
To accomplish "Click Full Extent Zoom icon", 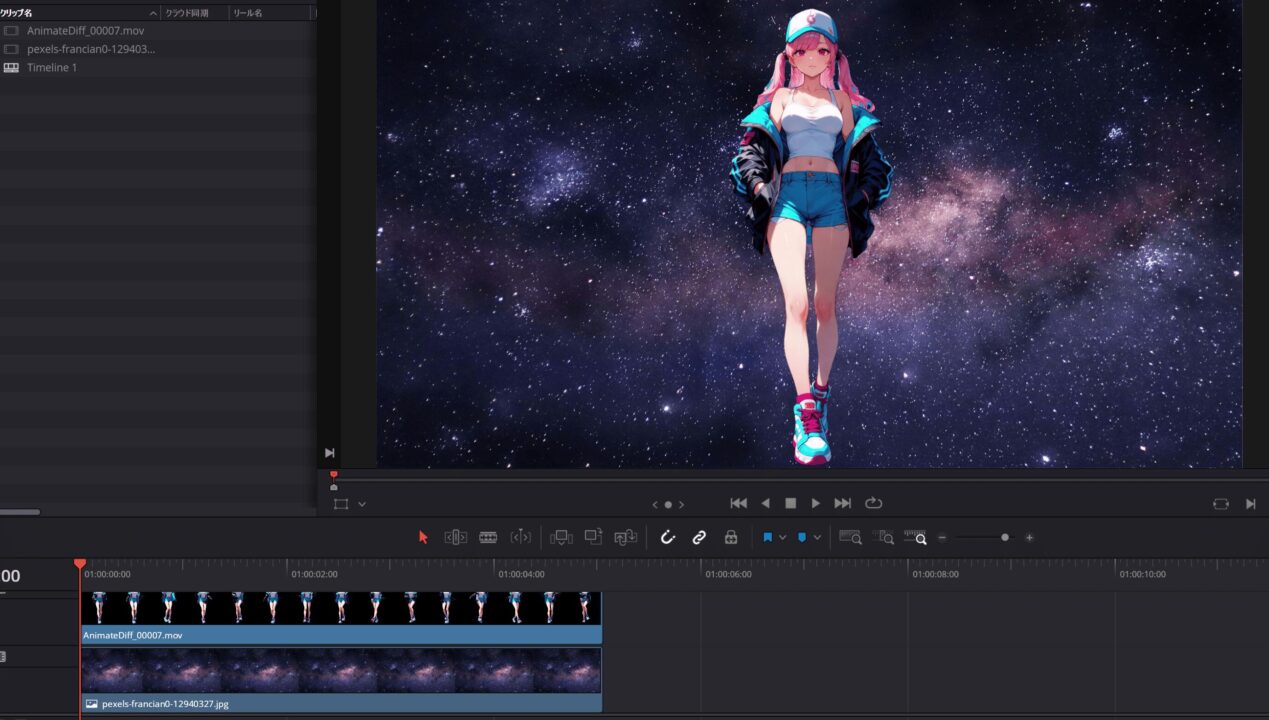I will point(850,537).
